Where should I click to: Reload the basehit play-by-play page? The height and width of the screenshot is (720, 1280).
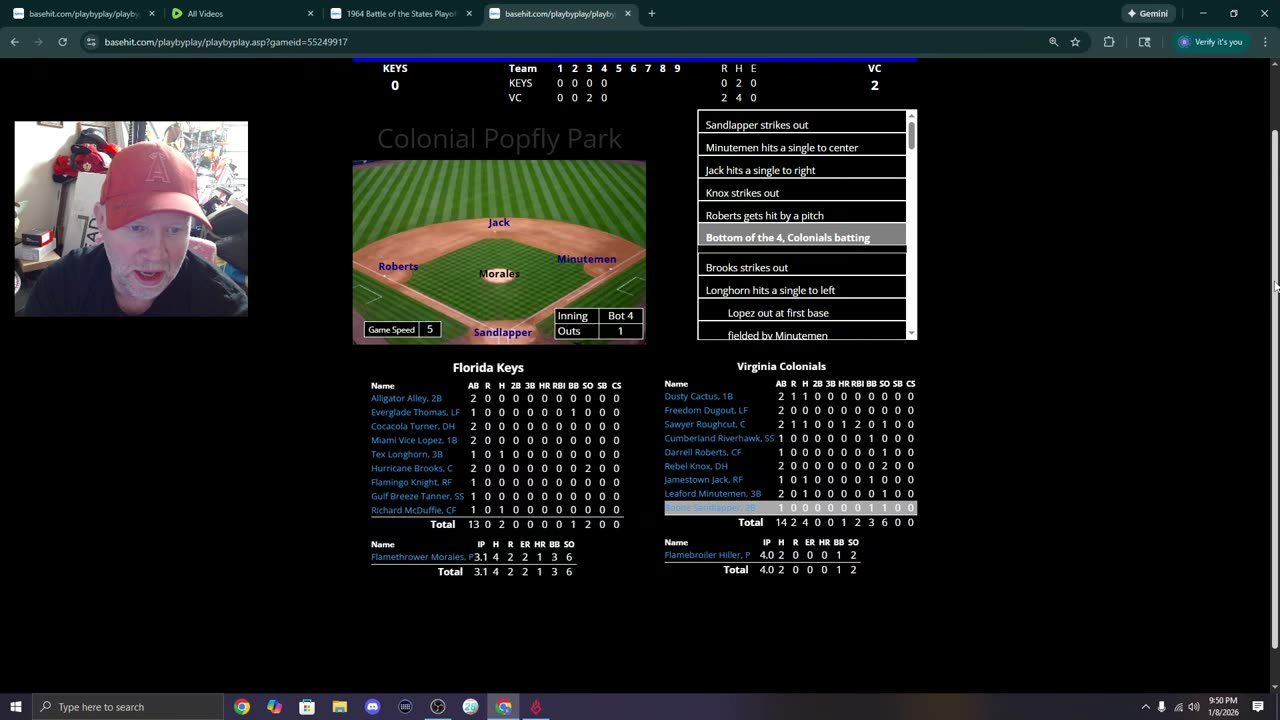(x=62, y=42)
